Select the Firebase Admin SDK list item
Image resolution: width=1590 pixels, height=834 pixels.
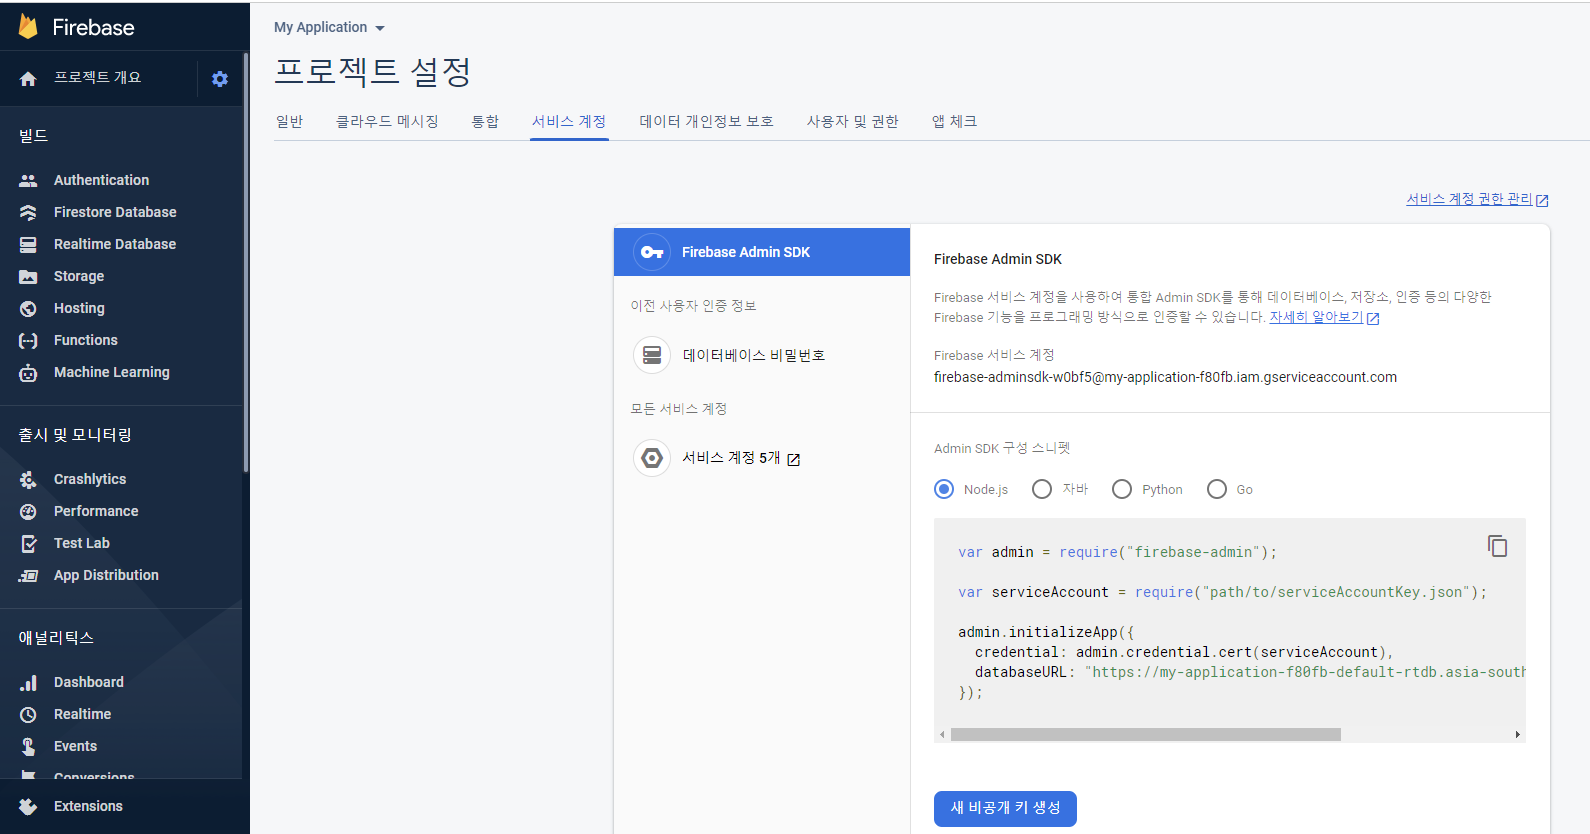coord(762,252)
